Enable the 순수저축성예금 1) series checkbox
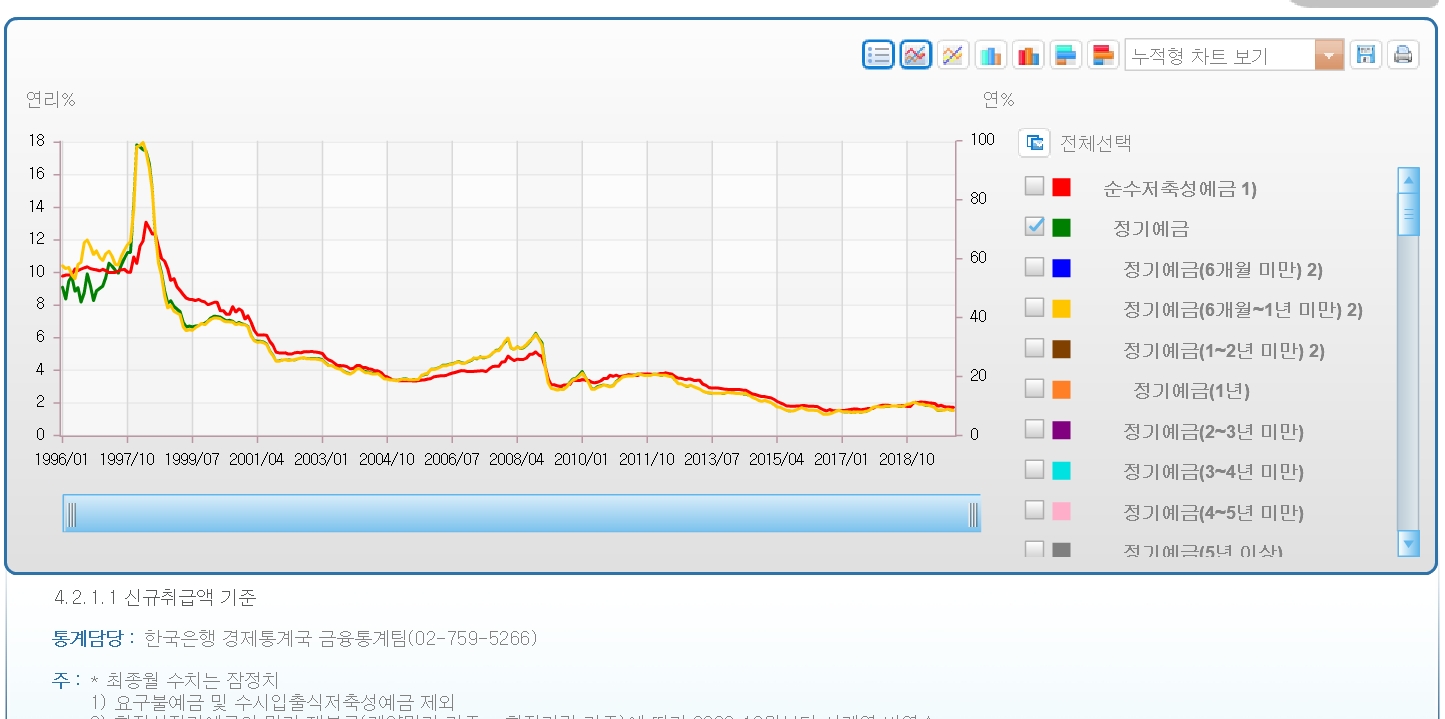The width and height of the screenshot is (1445, 719). (x=1035, y=187)
